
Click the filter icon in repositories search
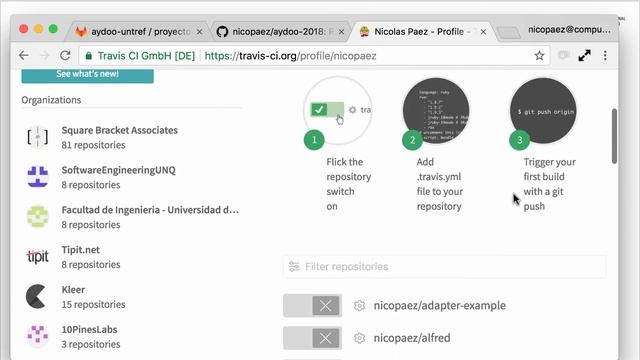[294, 267]
